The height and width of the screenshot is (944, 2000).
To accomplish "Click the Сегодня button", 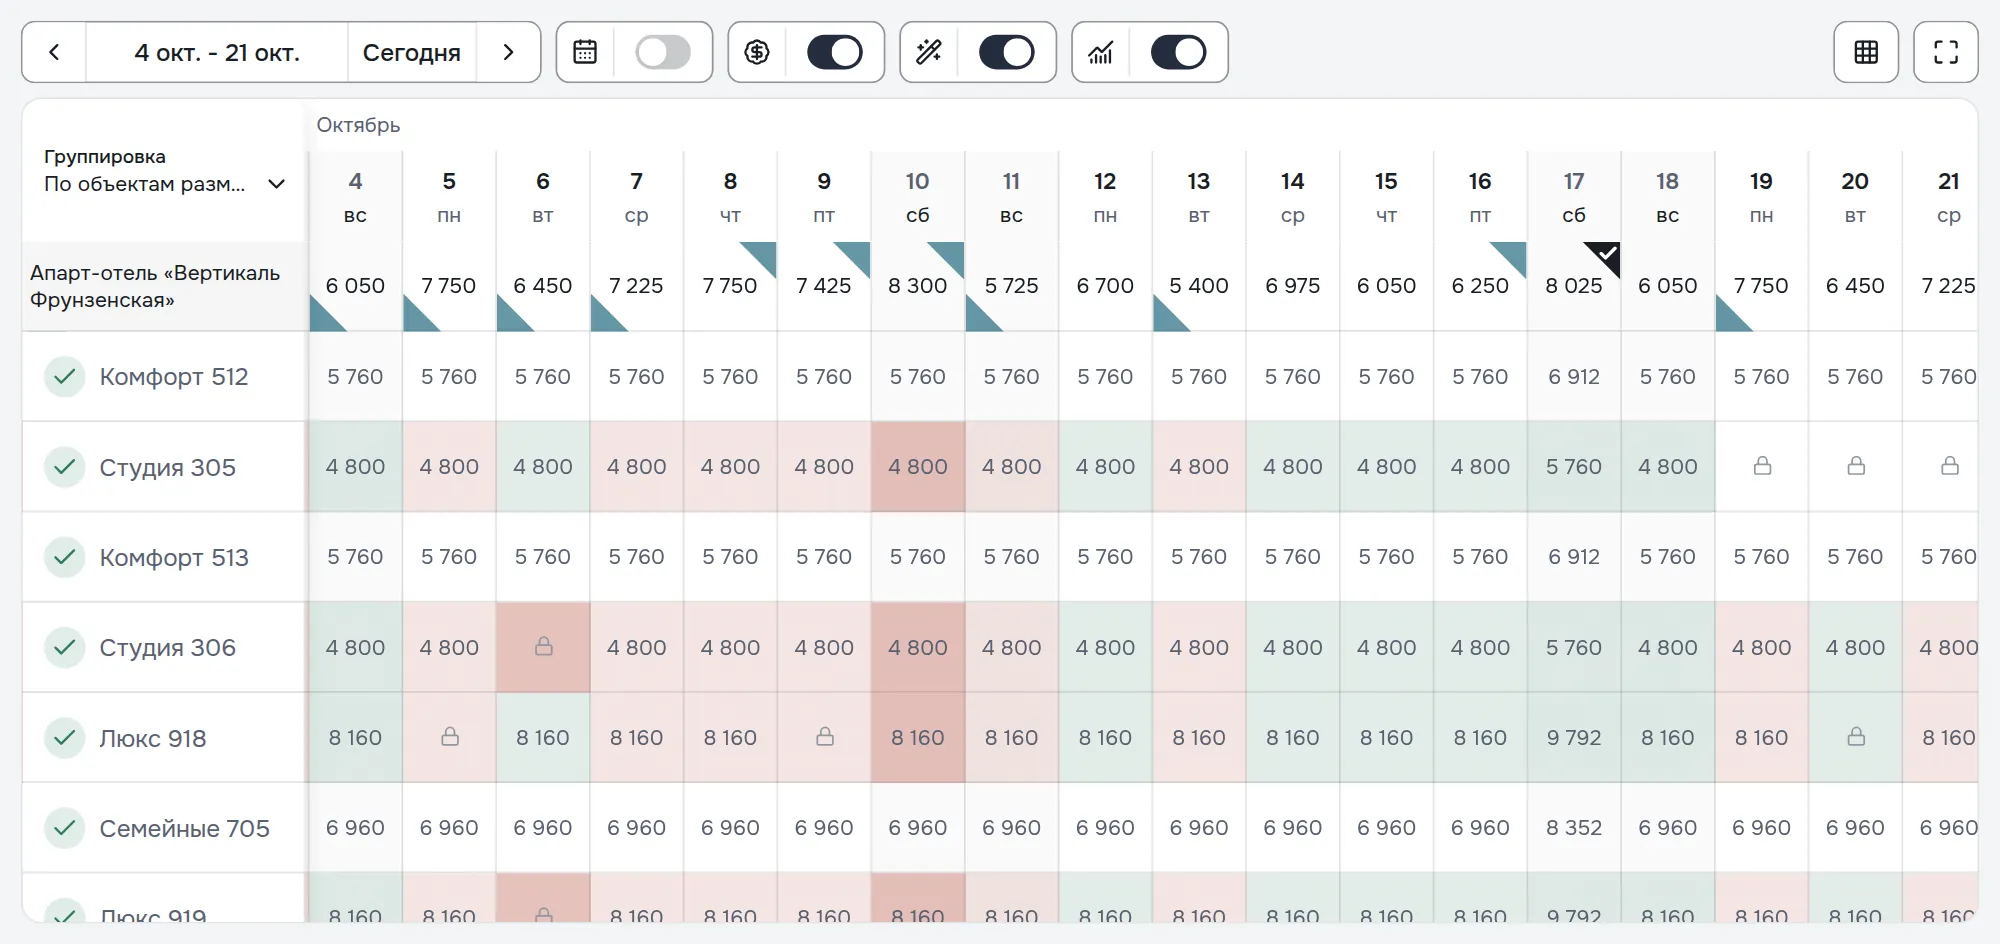I will [411, 52].
